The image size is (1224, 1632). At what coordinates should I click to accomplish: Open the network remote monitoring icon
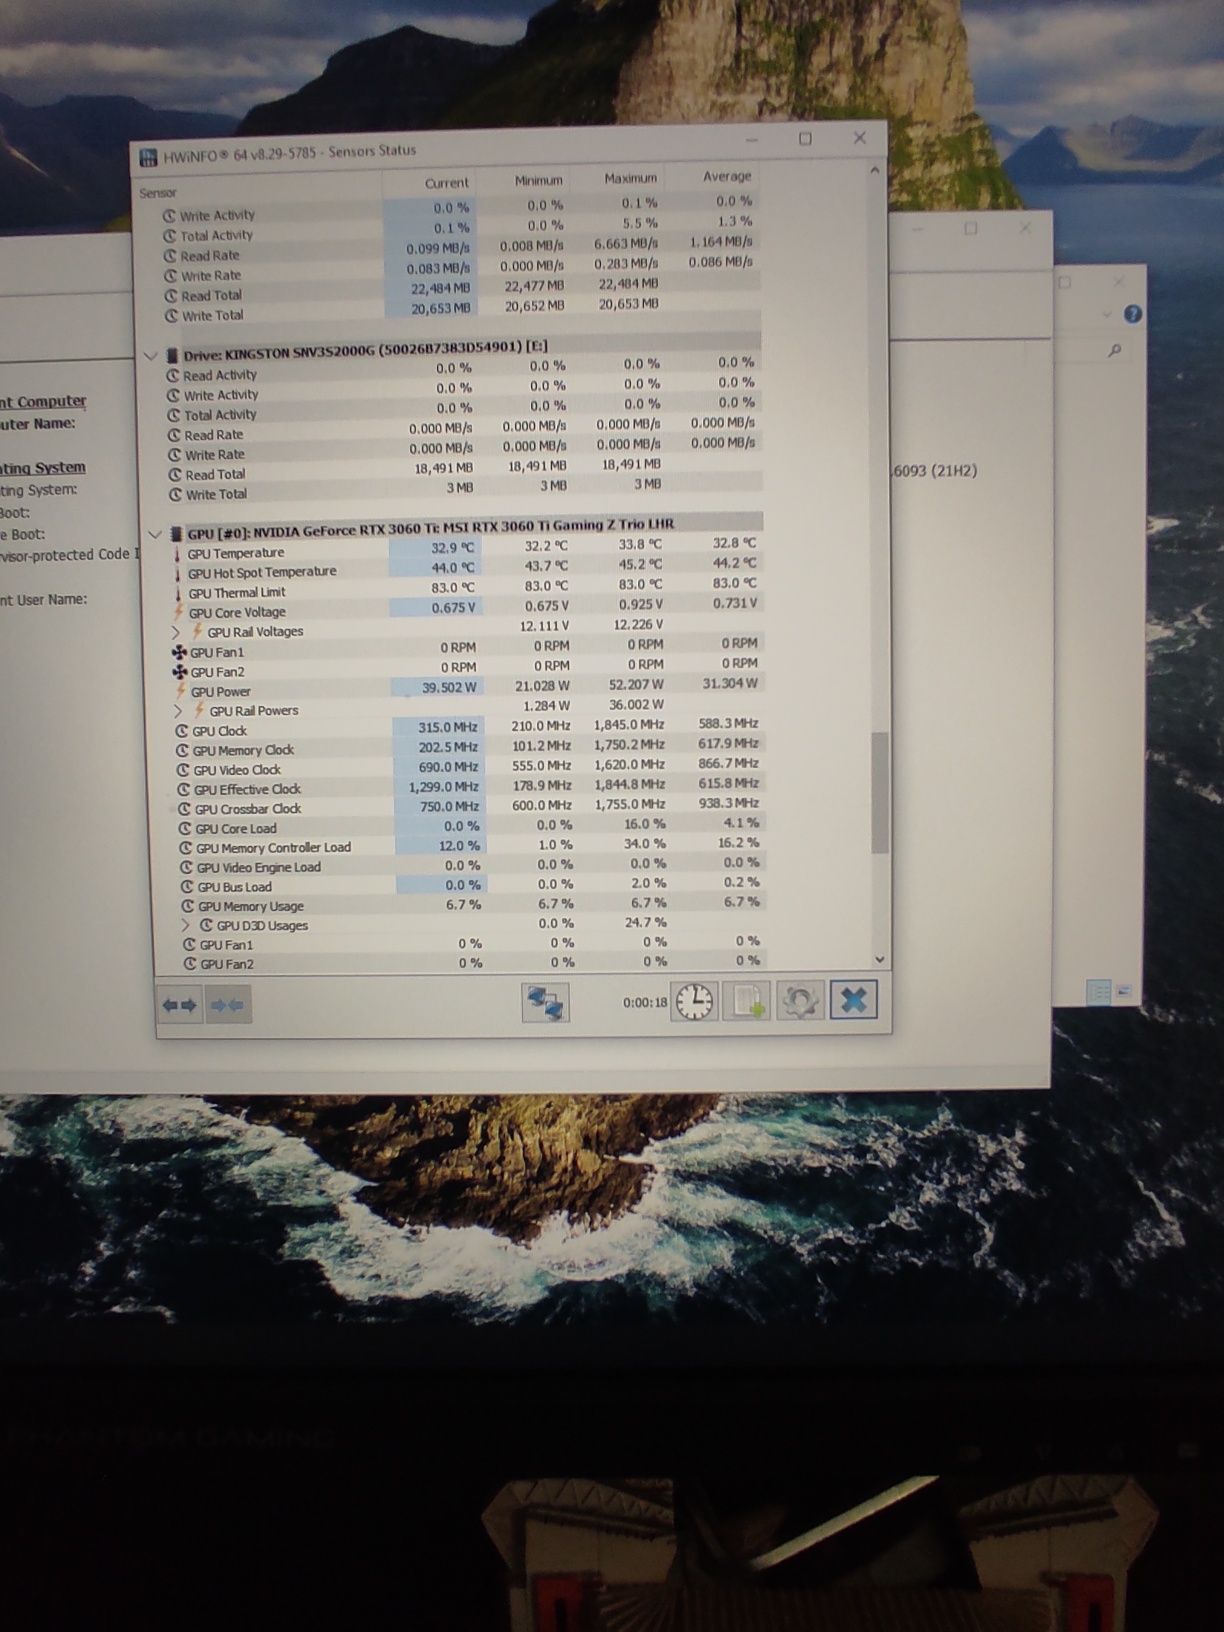(545, 1002)
